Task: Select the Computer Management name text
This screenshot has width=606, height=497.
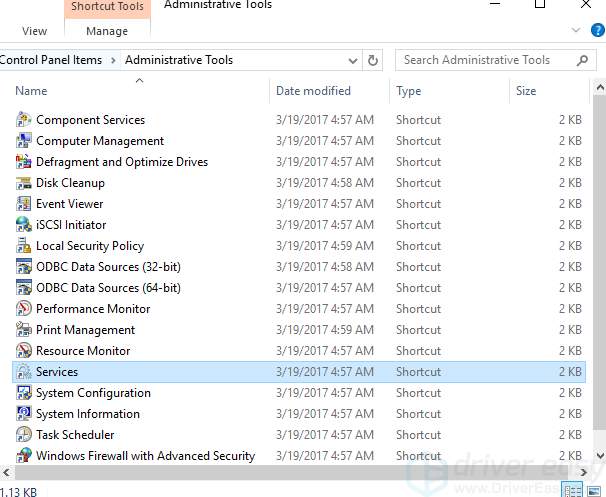Action: (x=100, y=141)
